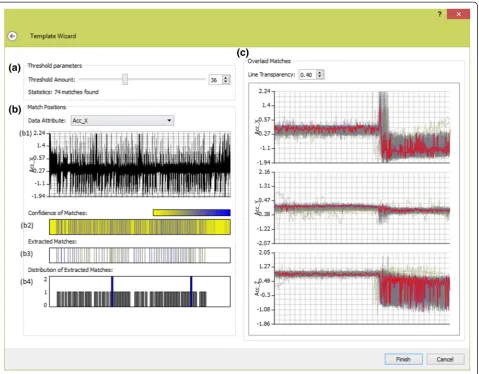Screen dimensions: 479x374
Task: Click the top Acc_X overlaid matches plot
Action: [x=362, y=127]
